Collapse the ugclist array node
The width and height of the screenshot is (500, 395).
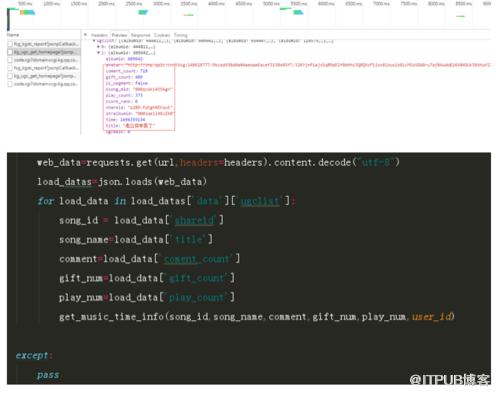(94, 41)
